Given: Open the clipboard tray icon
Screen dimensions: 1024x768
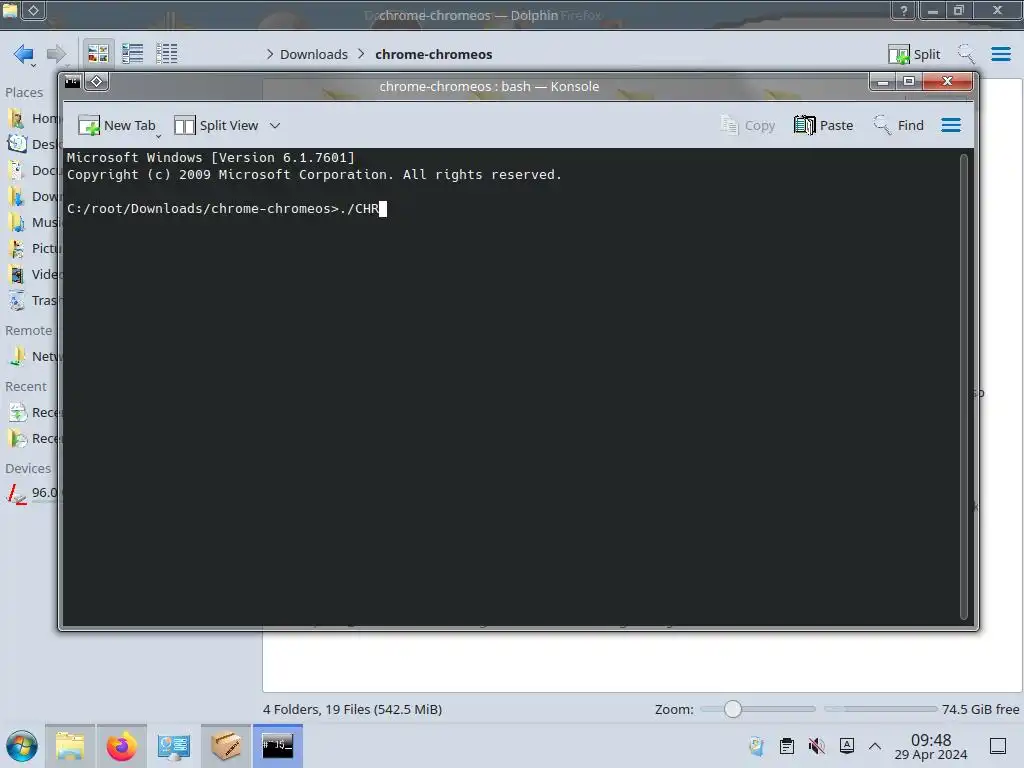Looking at the screenshot, I should point(787,746).
